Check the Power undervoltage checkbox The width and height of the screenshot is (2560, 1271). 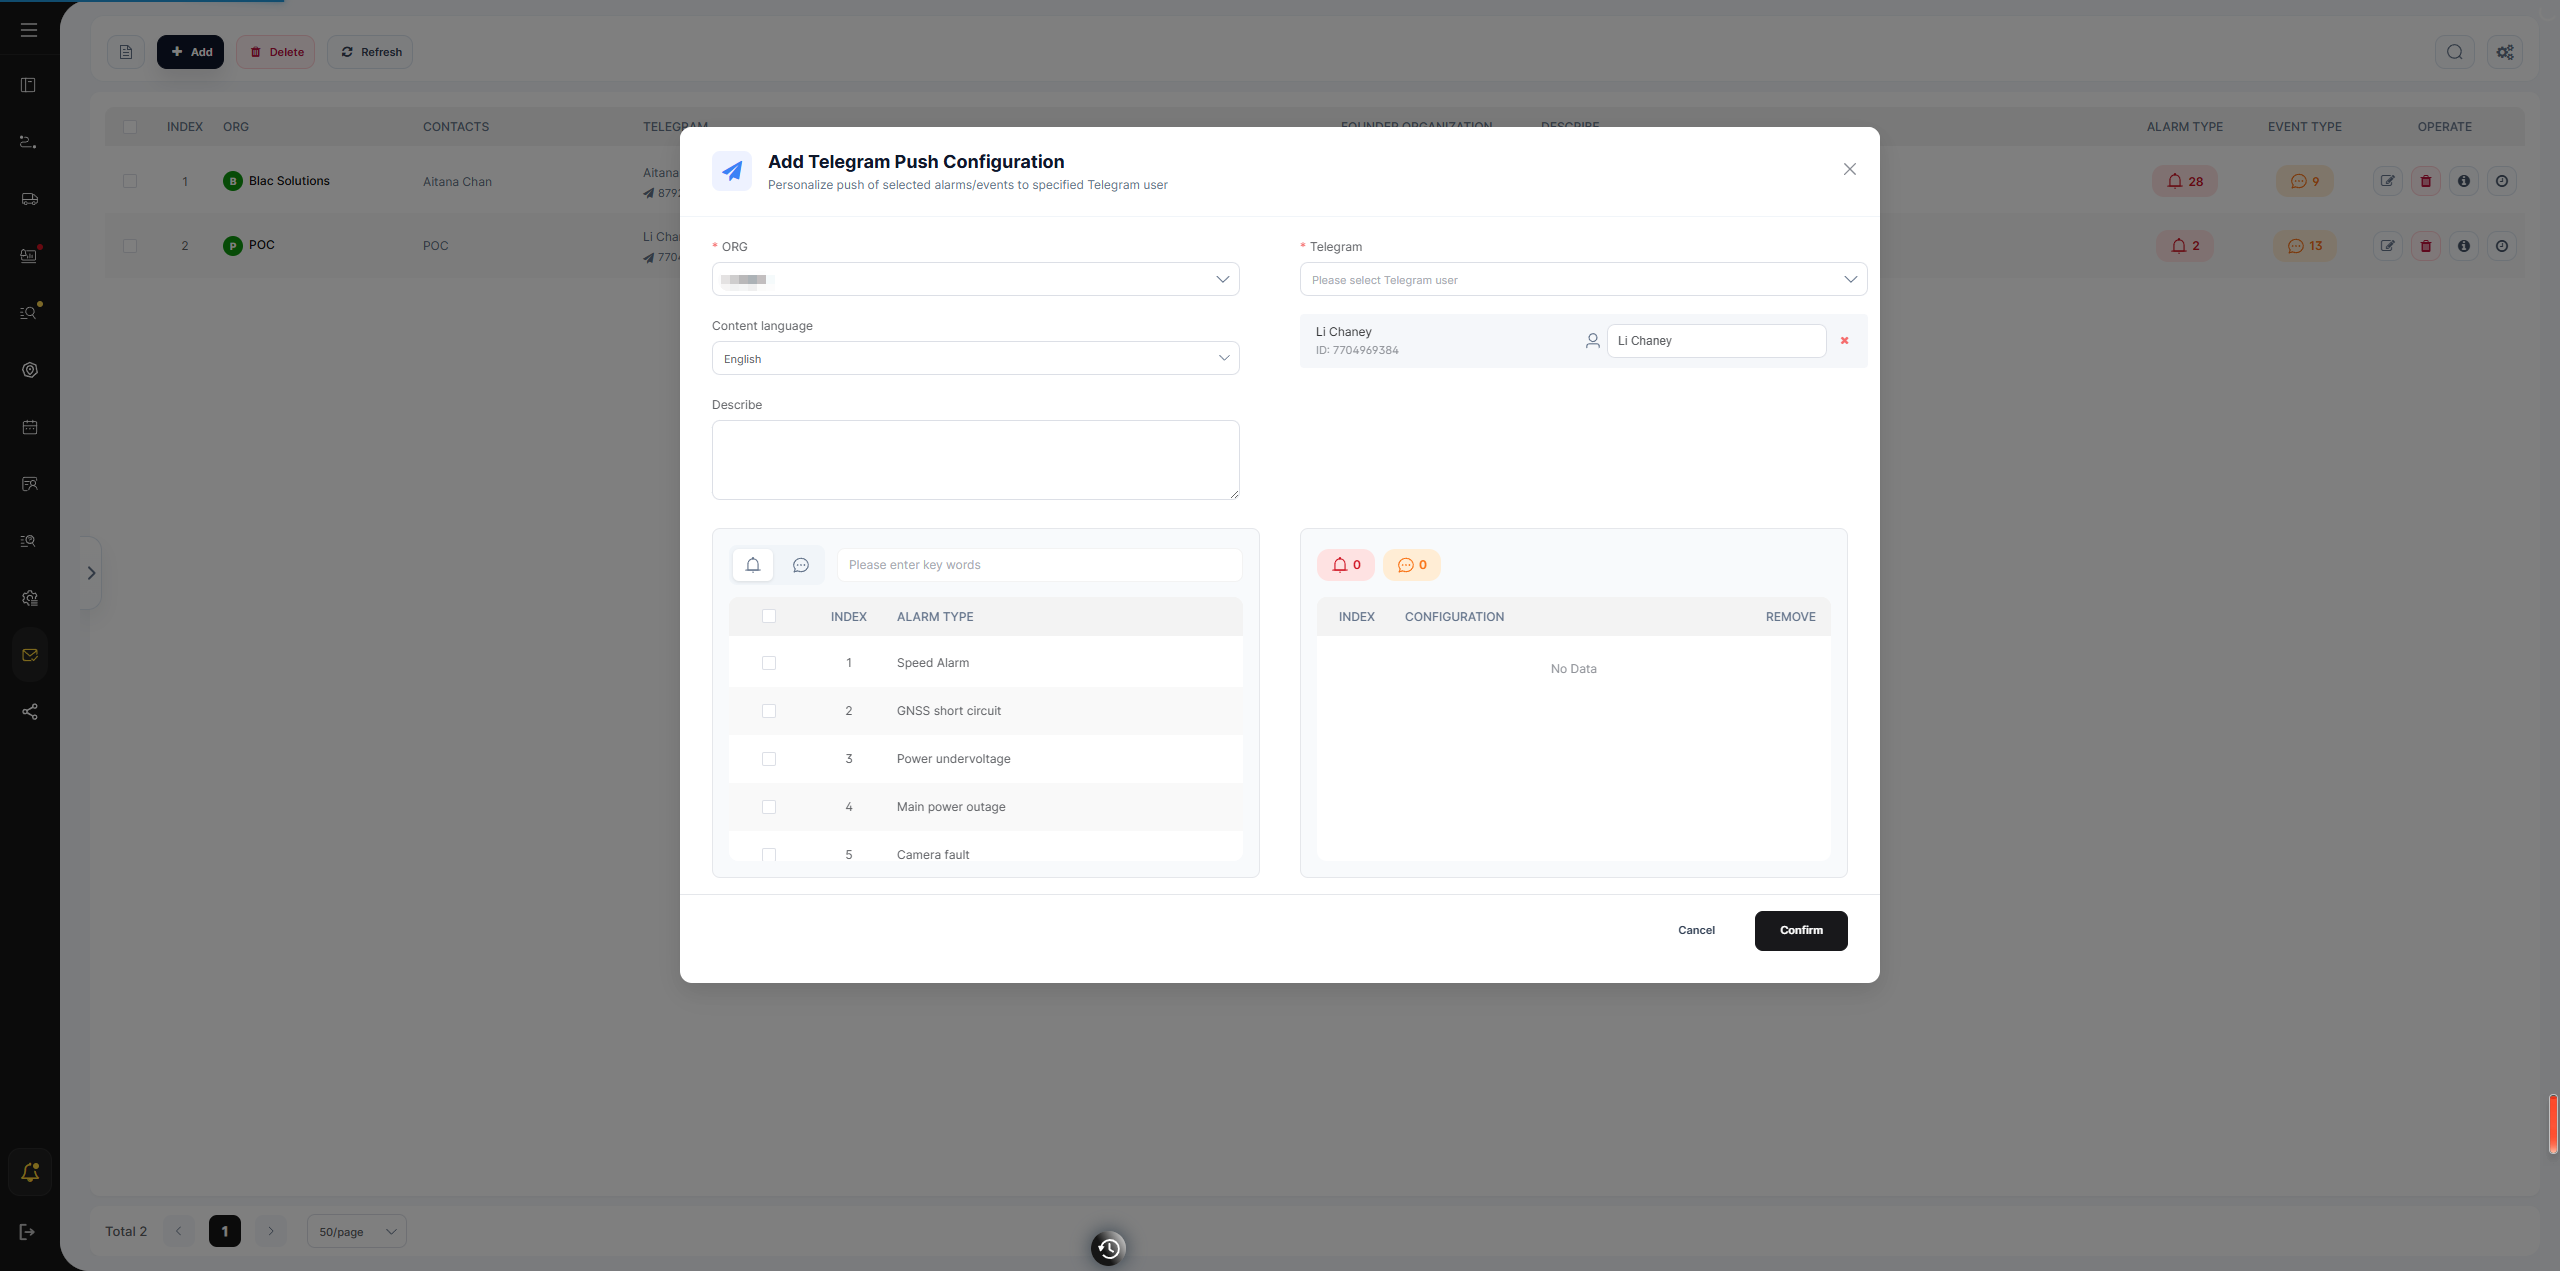[769, 759]
